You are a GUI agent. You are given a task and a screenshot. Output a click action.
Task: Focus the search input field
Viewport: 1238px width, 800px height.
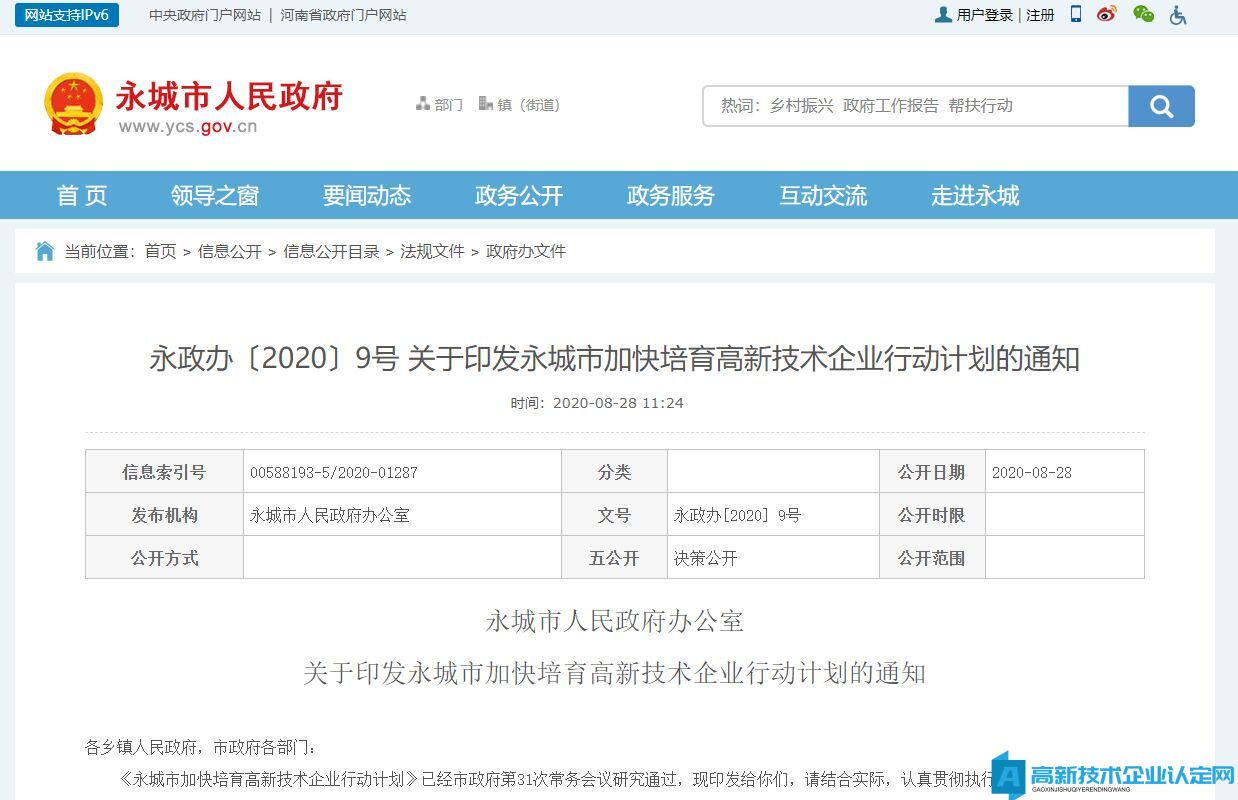(x=915, y=106)
